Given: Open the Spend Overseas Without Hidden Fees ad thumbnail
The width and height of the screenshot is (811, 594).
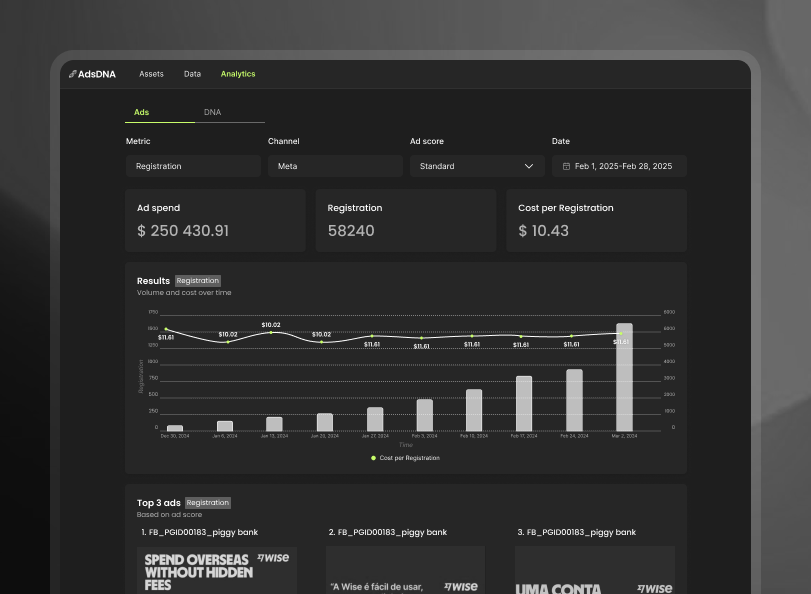Looking at the screenshot, I should (x=217, y=570).
